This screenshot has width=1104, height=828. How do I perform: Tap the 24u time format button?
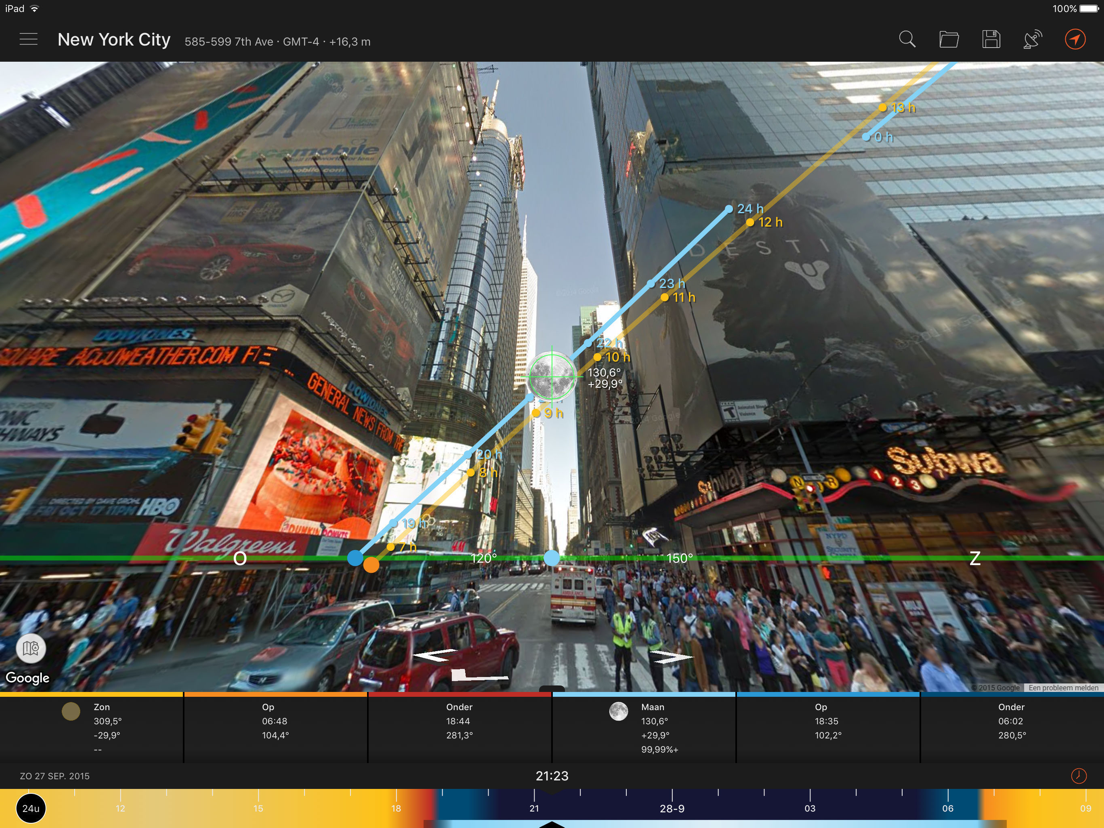pyautogui.click(x=30, y=808)
